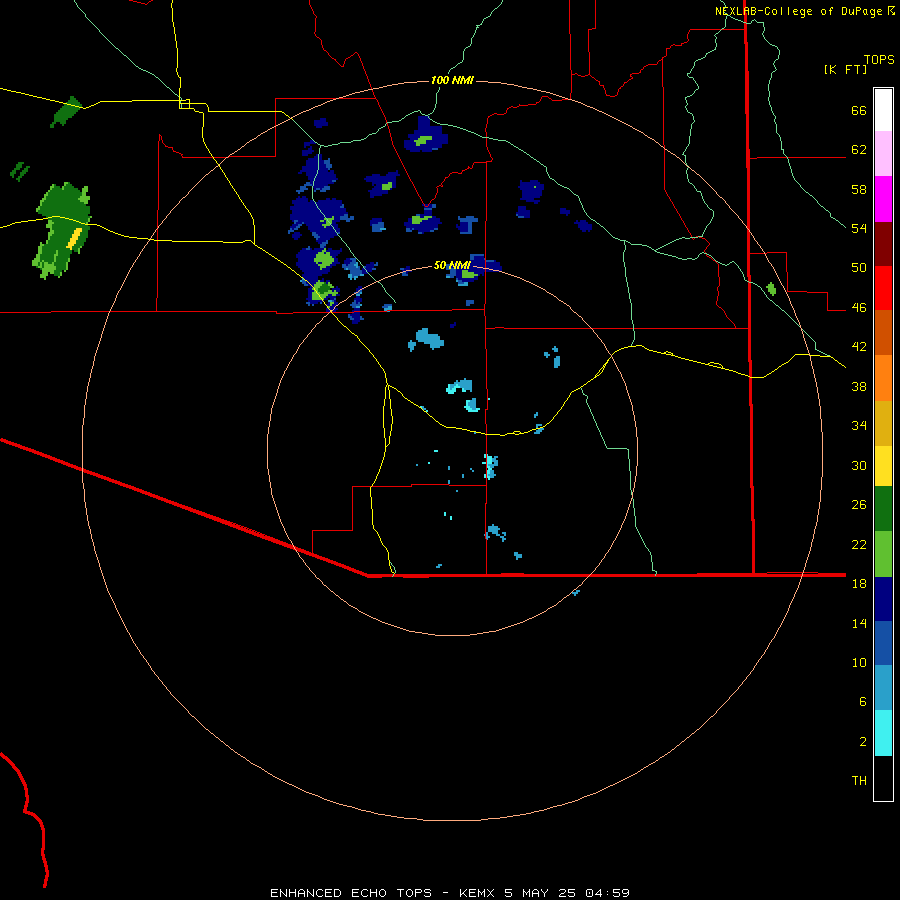900x900 pixels.
Task: Click the legend value '34'
Action: point(859,426)
